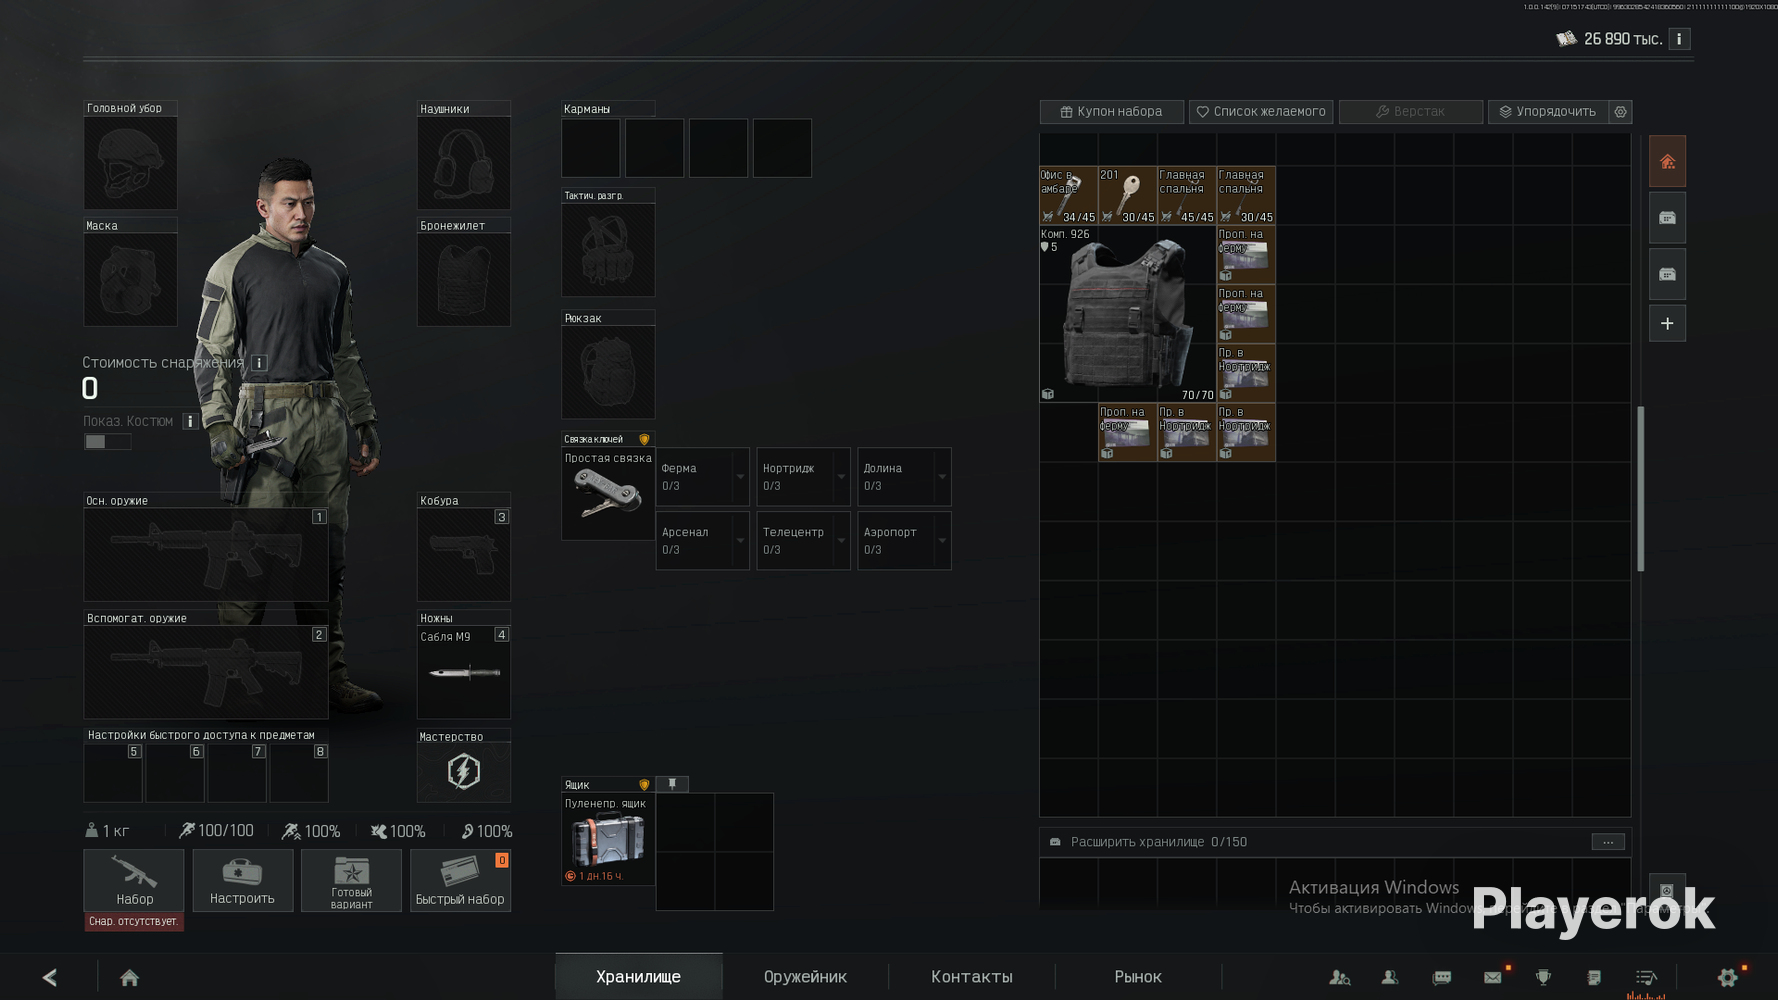
Task: Click the Верстак workbench button
Action: tap(1411, 112)
